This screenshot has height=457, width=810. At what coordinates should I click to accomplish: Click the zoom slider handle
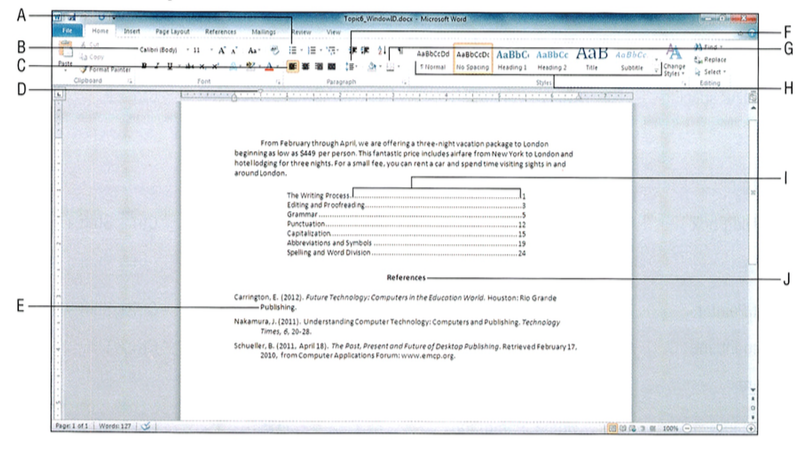[719, 428]
